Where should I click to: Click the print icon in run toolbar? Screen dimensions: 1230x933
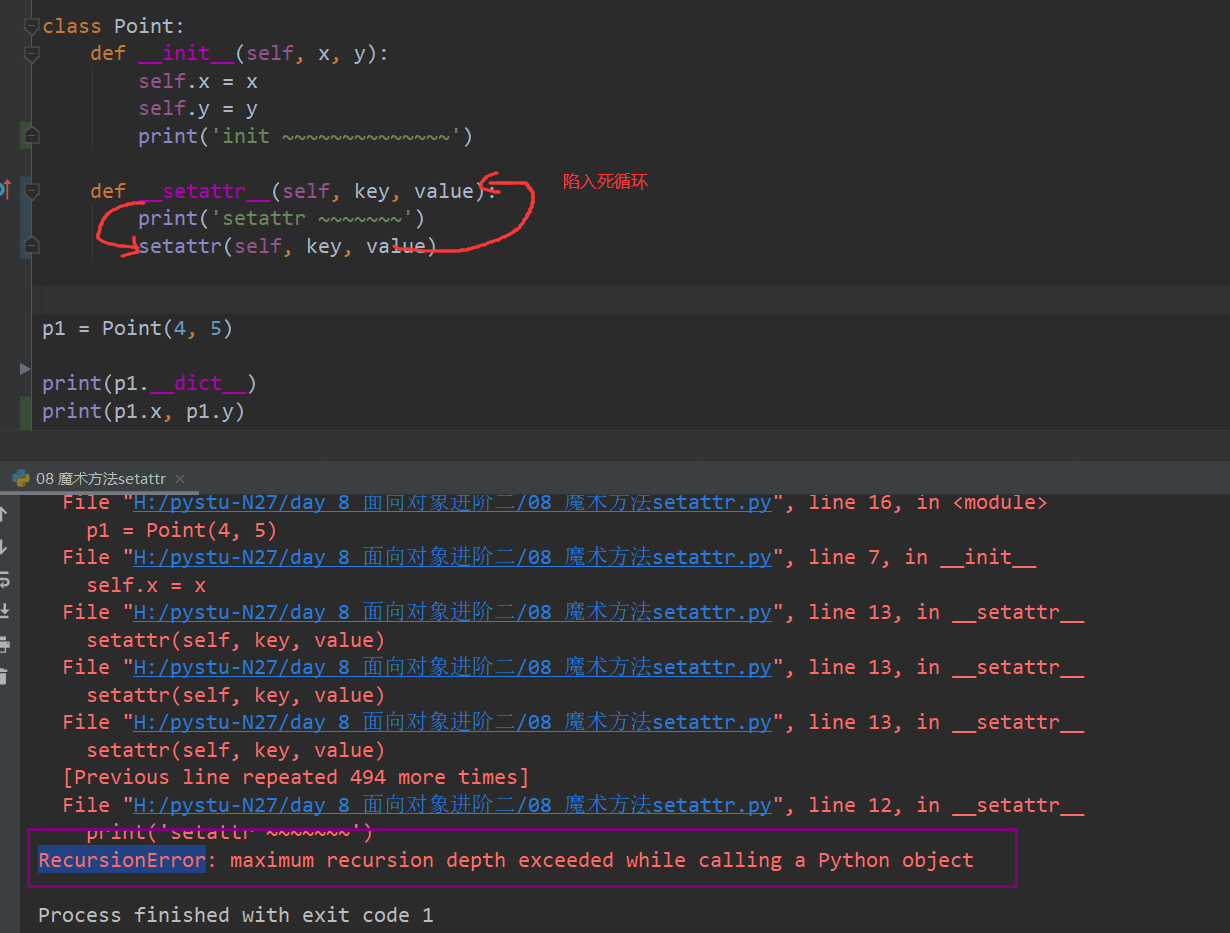[3, 644]
